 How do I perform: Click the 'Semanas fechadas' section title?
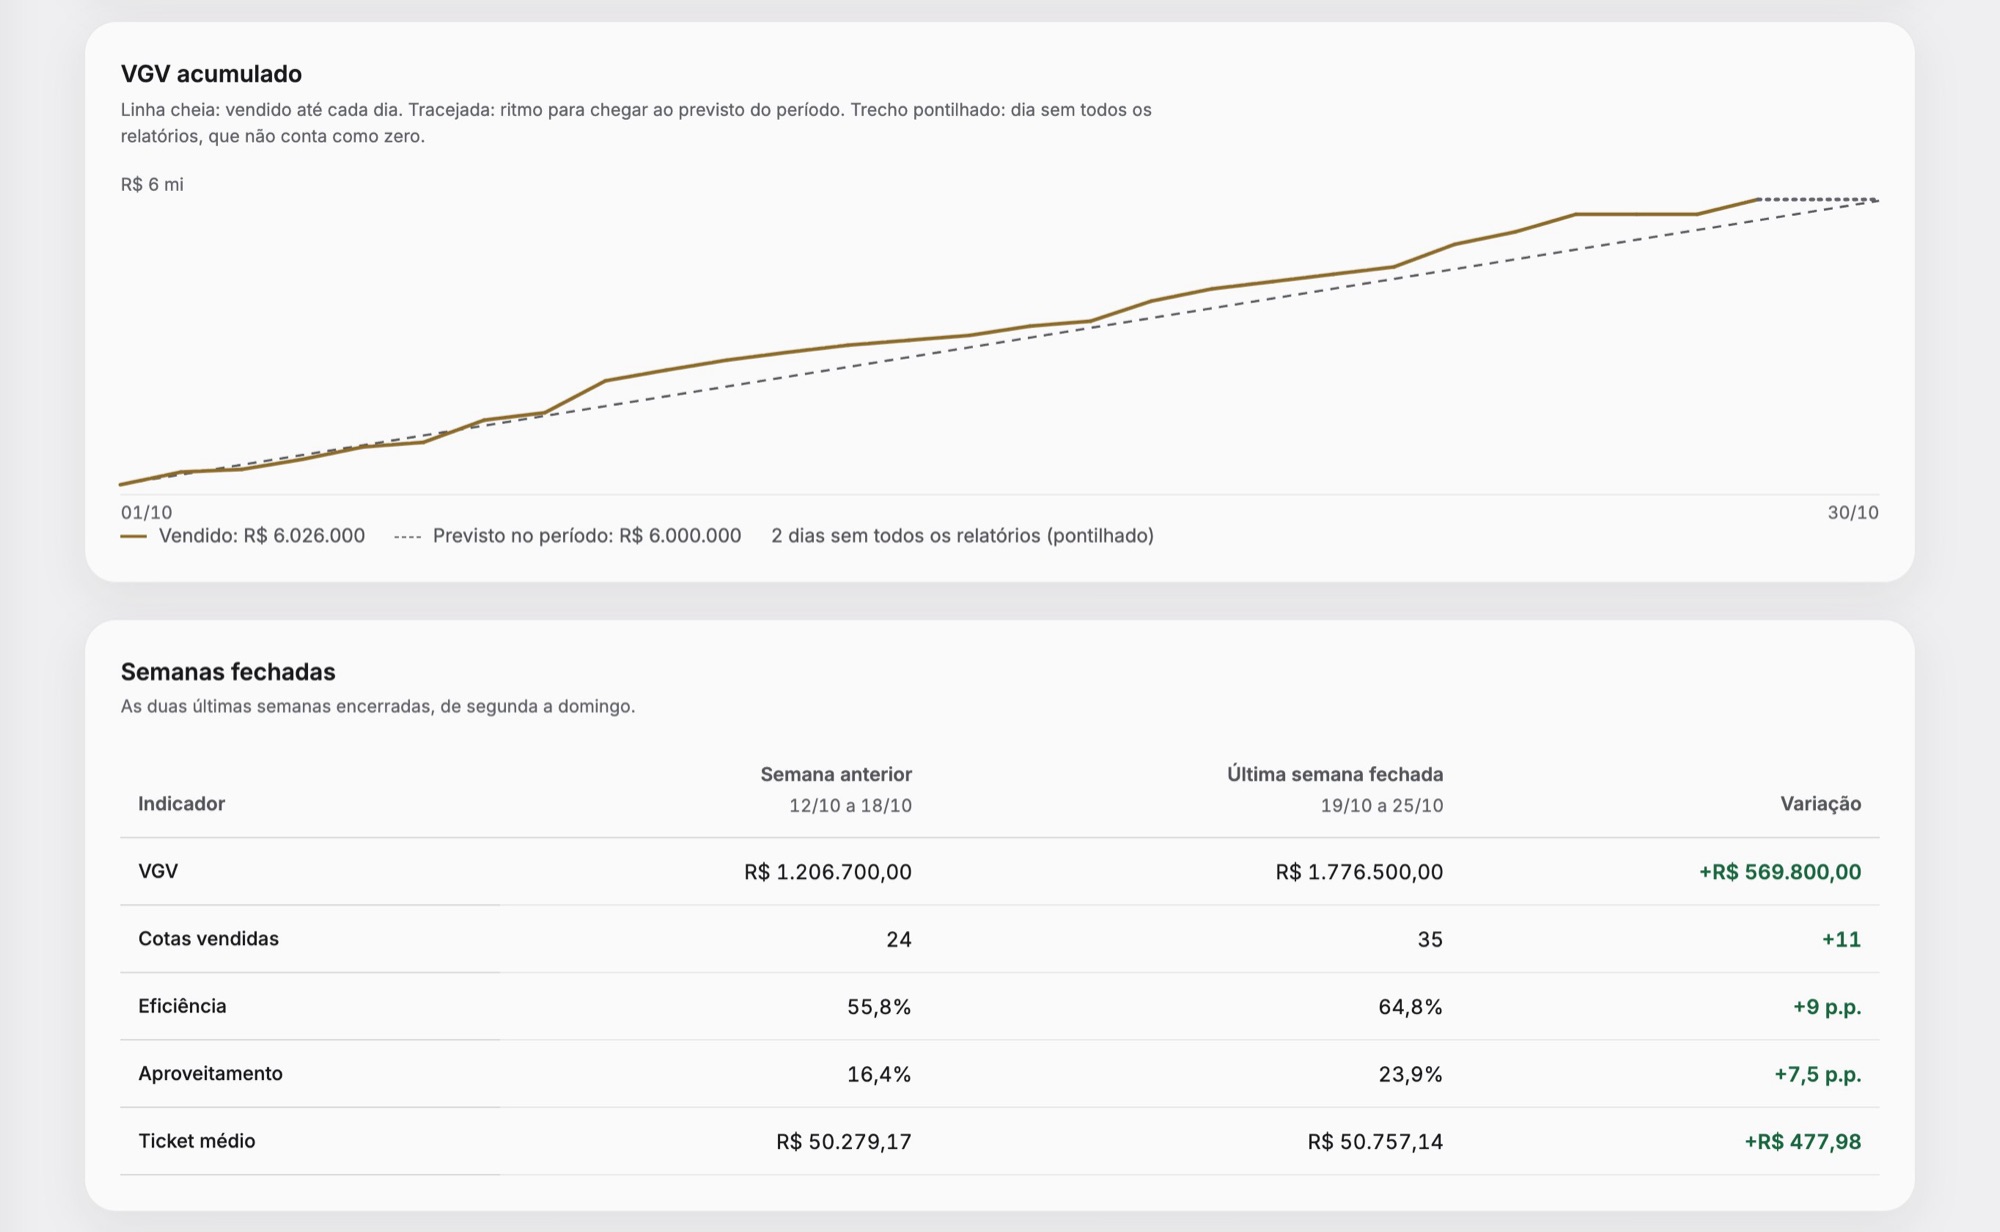click(x=228, y=672)
